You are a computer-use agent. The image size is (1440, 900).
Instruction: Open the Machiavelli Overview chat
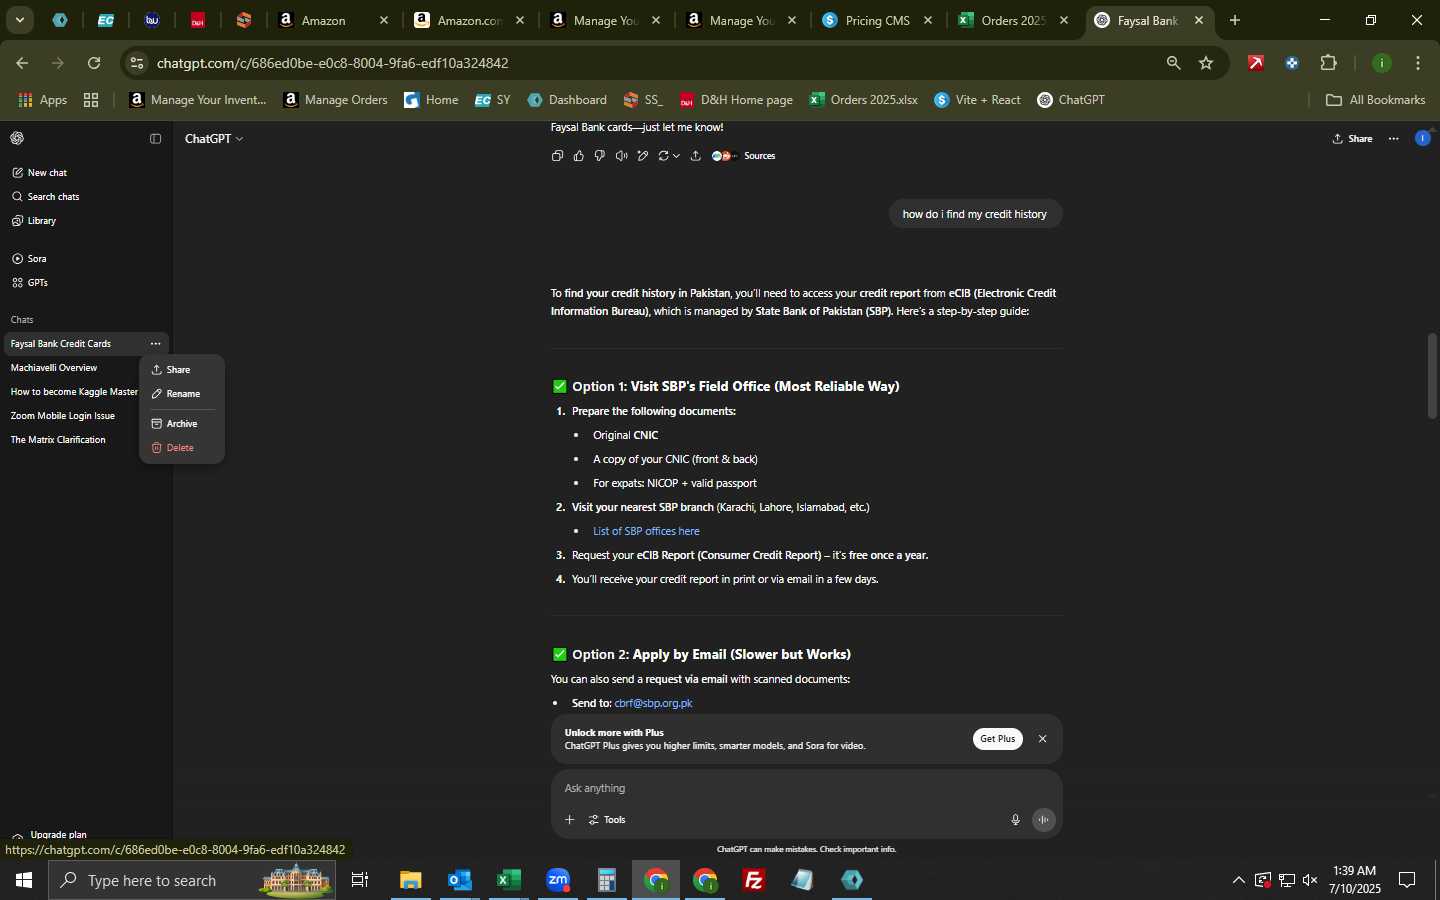pyautogui.click(x=54, y=368)
